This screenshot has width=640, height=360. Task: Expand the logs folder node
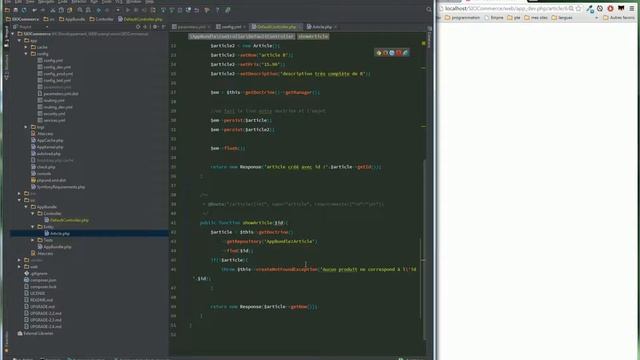(x=27, y=127)
